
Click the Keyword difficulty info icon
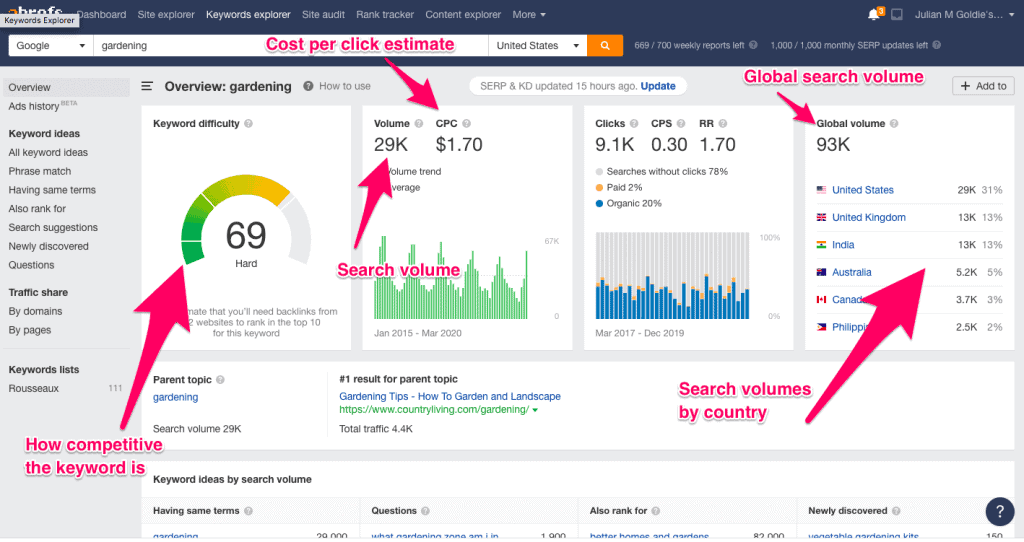(x=249, y=123)
